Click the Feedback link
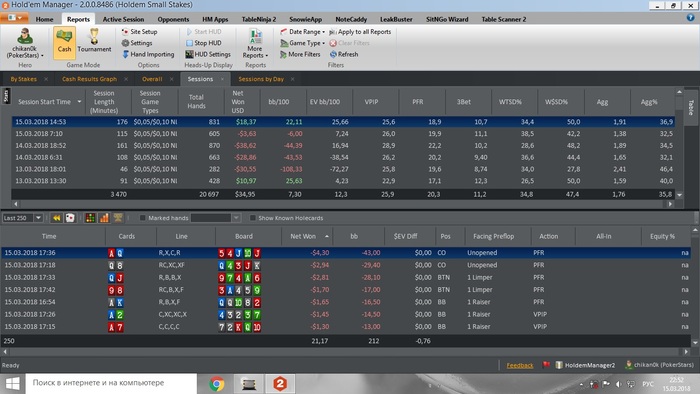The image size is (700, 394). 520,365
